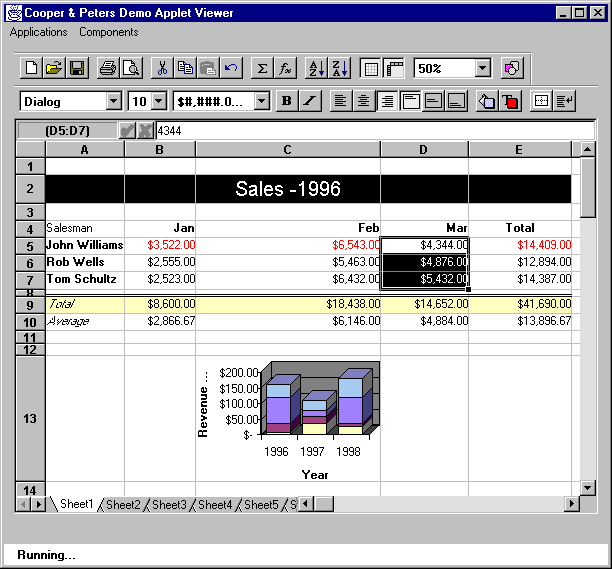Click the Cut scissors icon
612x569 pixels.
point(161,68)
